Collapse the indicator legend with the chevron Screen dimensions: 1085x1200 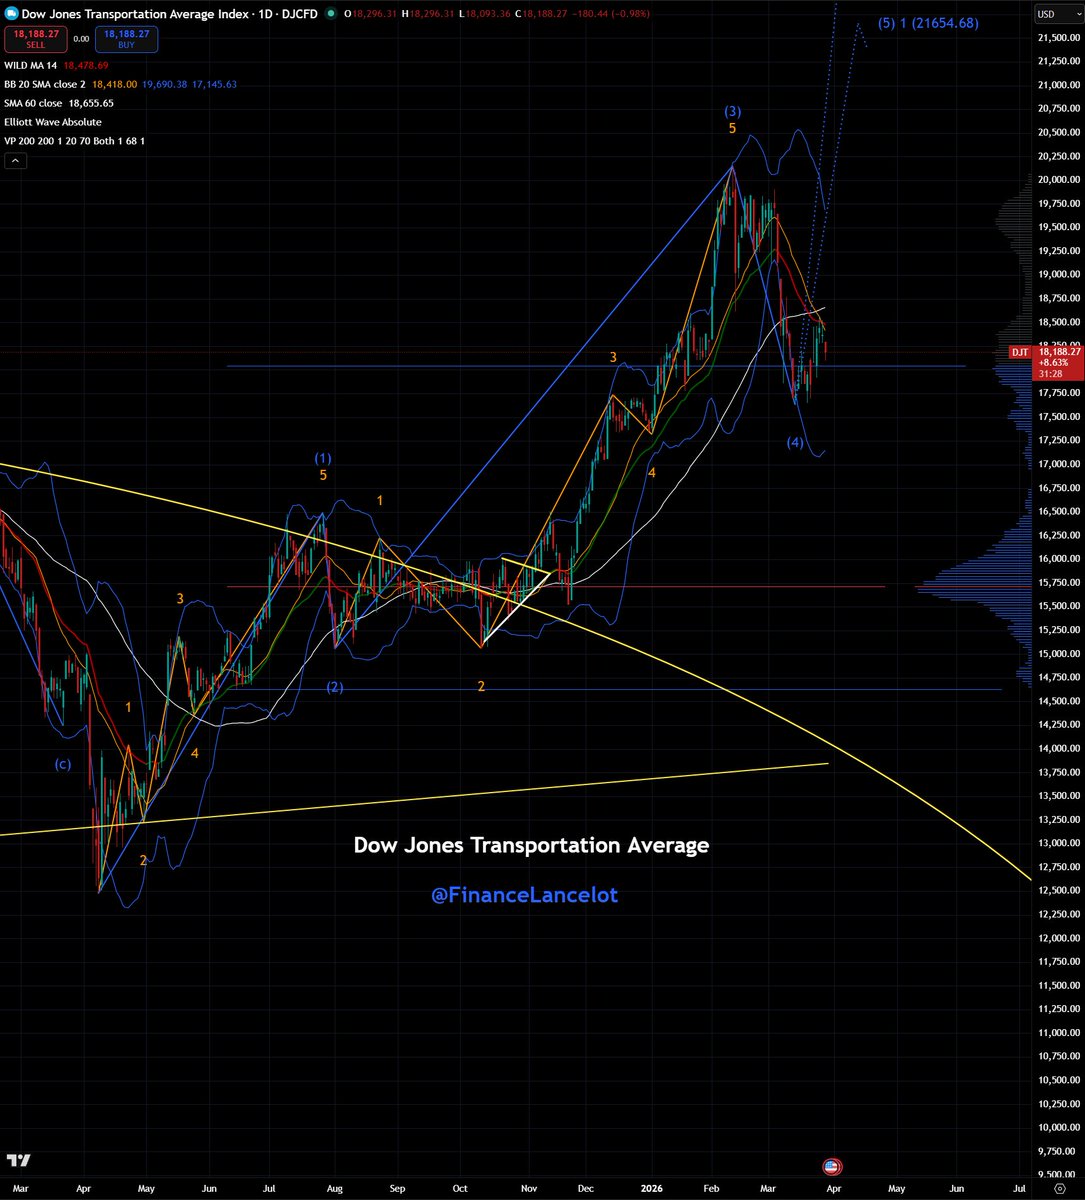(16, 160)
